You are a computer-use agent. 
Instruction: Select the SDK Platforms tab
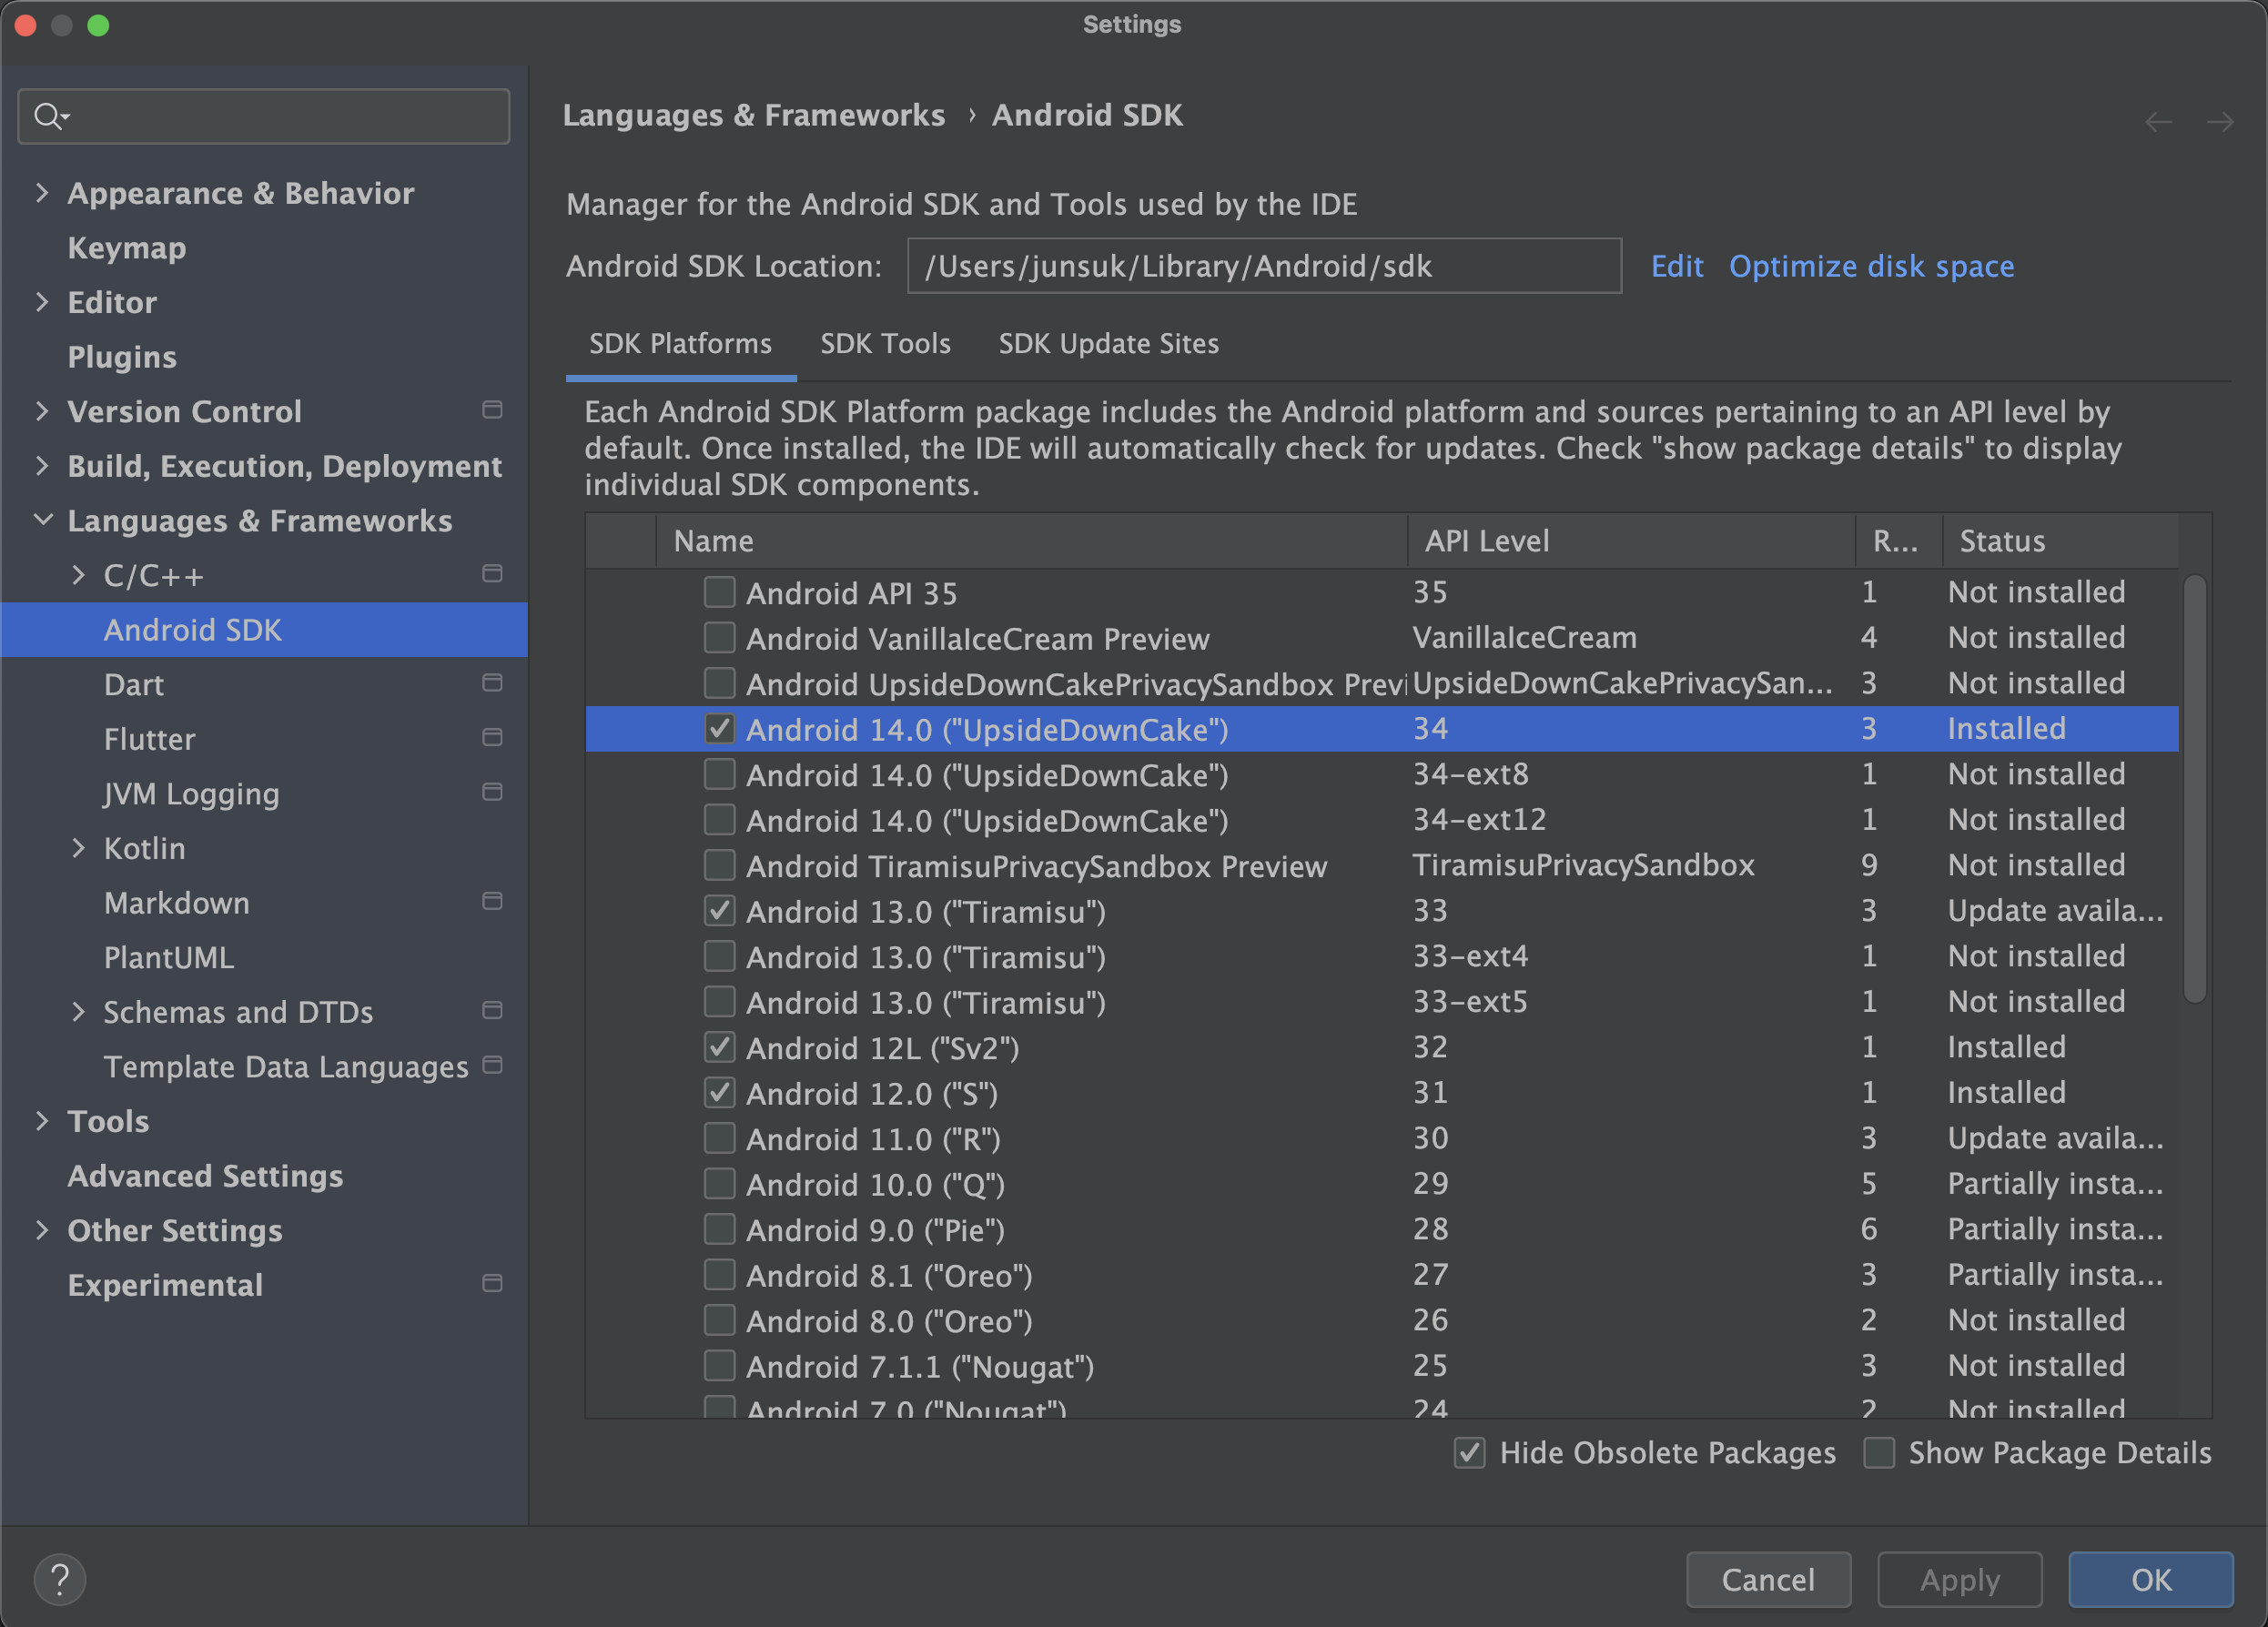(680, 343)
